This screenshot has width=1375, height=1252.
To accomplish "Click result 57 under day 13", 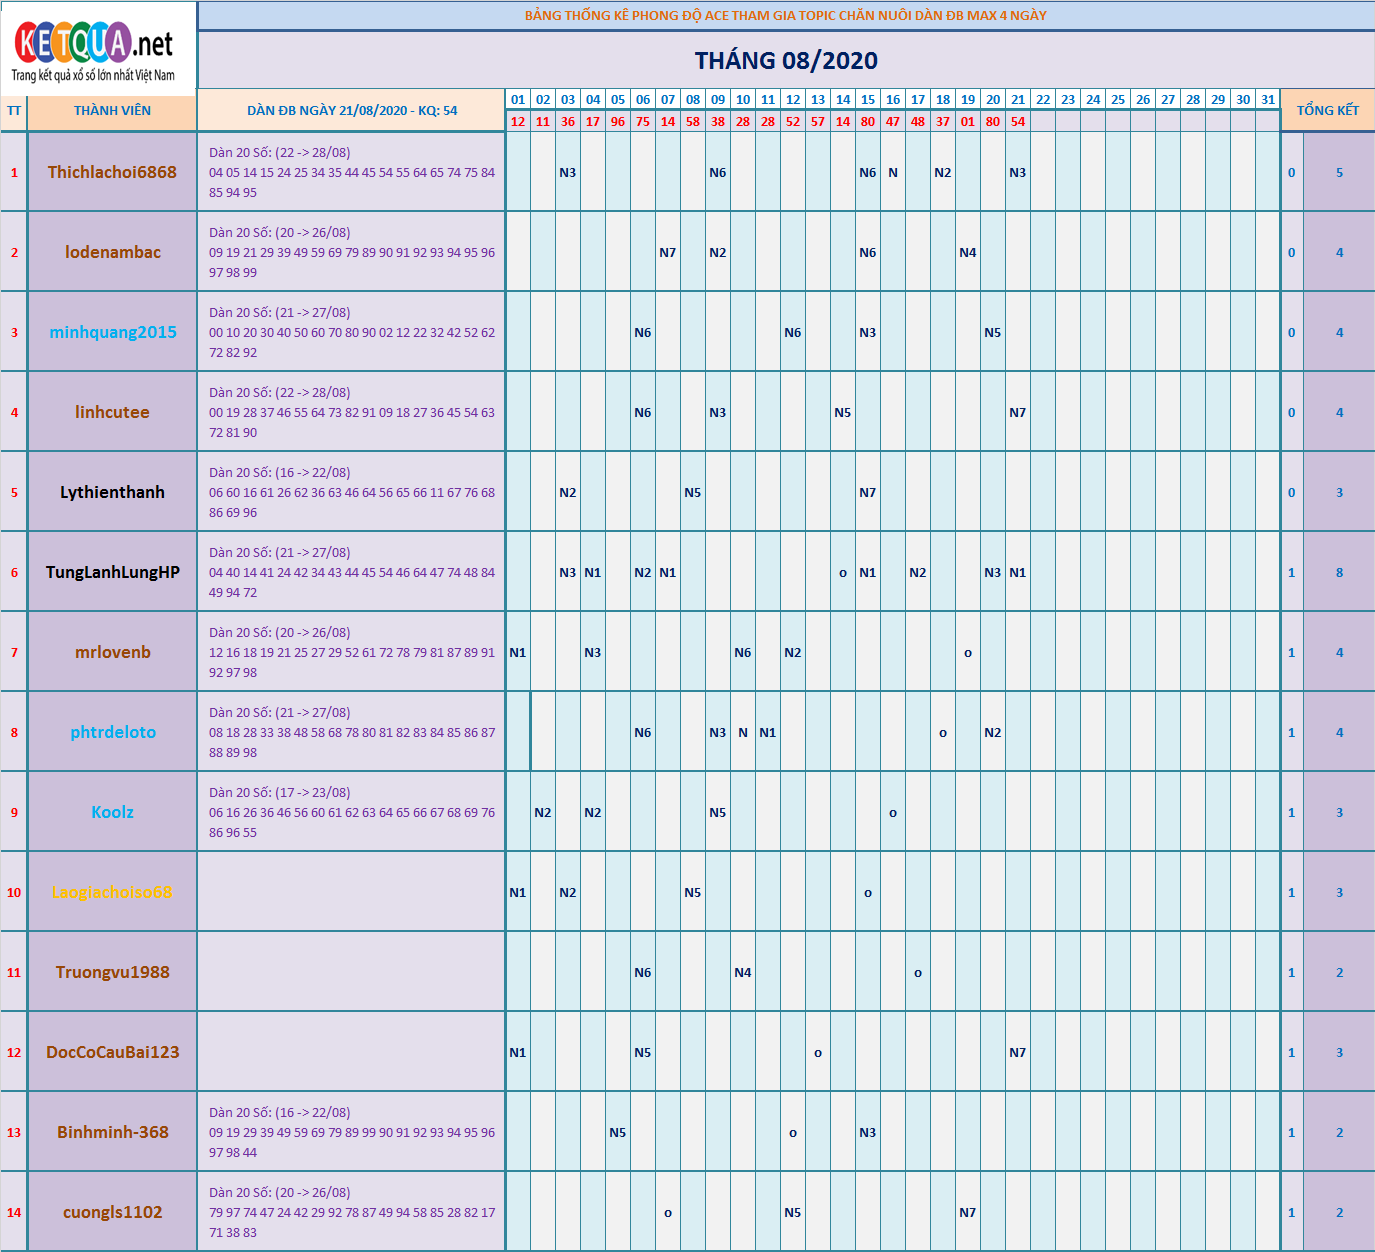I will (818, 121).
